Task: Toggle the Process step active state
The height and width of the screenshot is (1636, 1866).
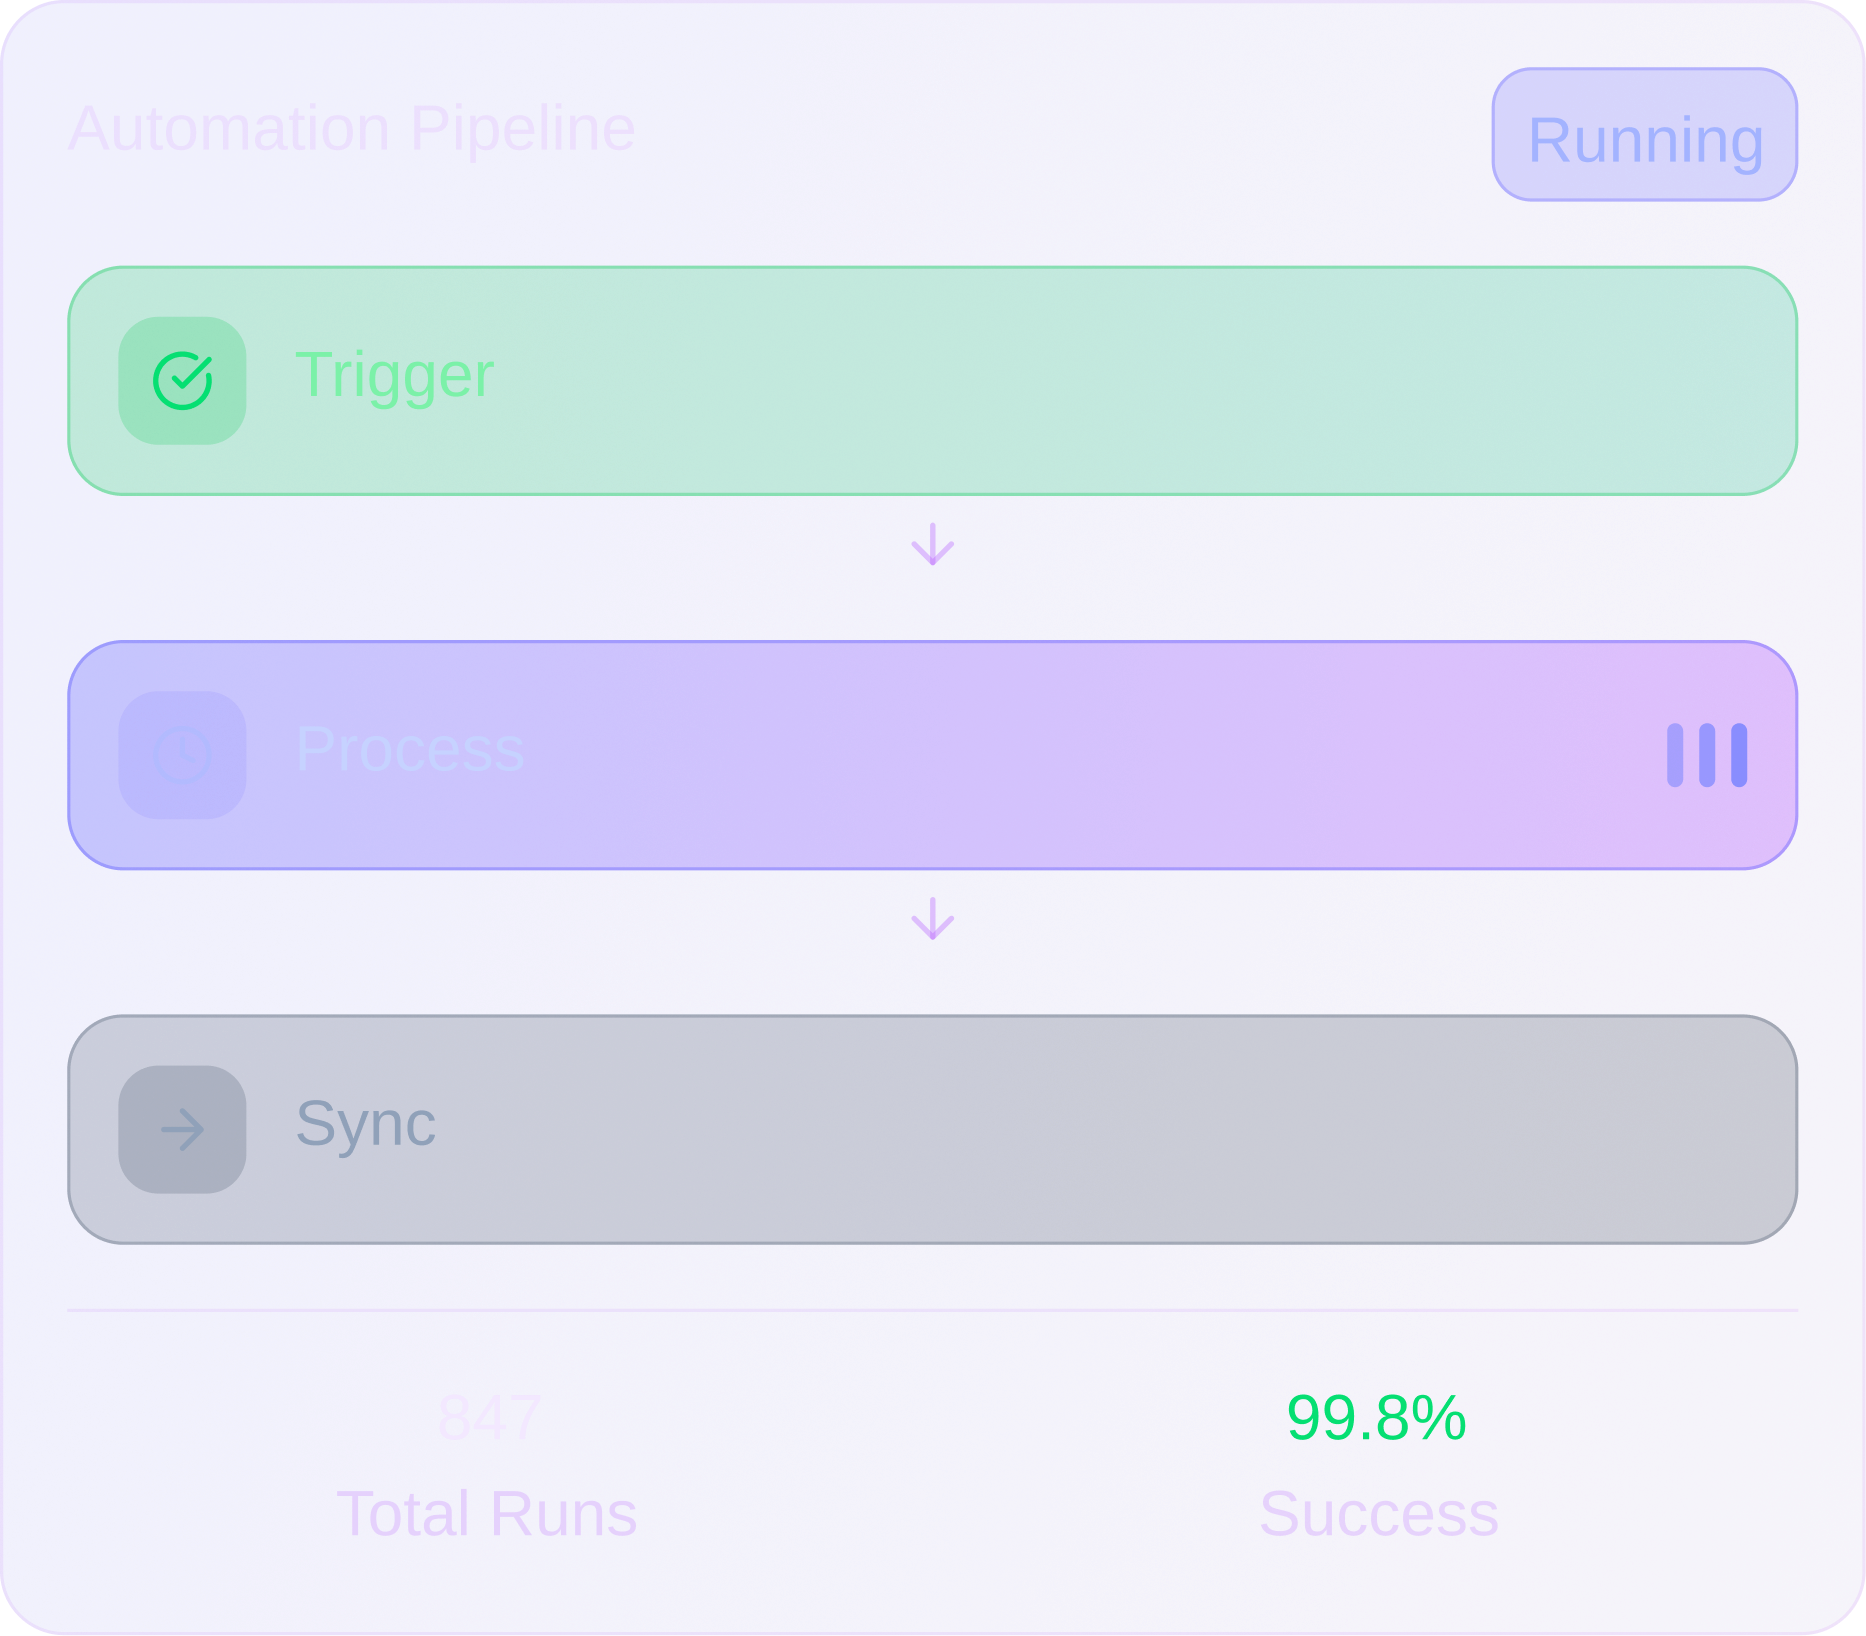Action: click(x=930, y=755)
